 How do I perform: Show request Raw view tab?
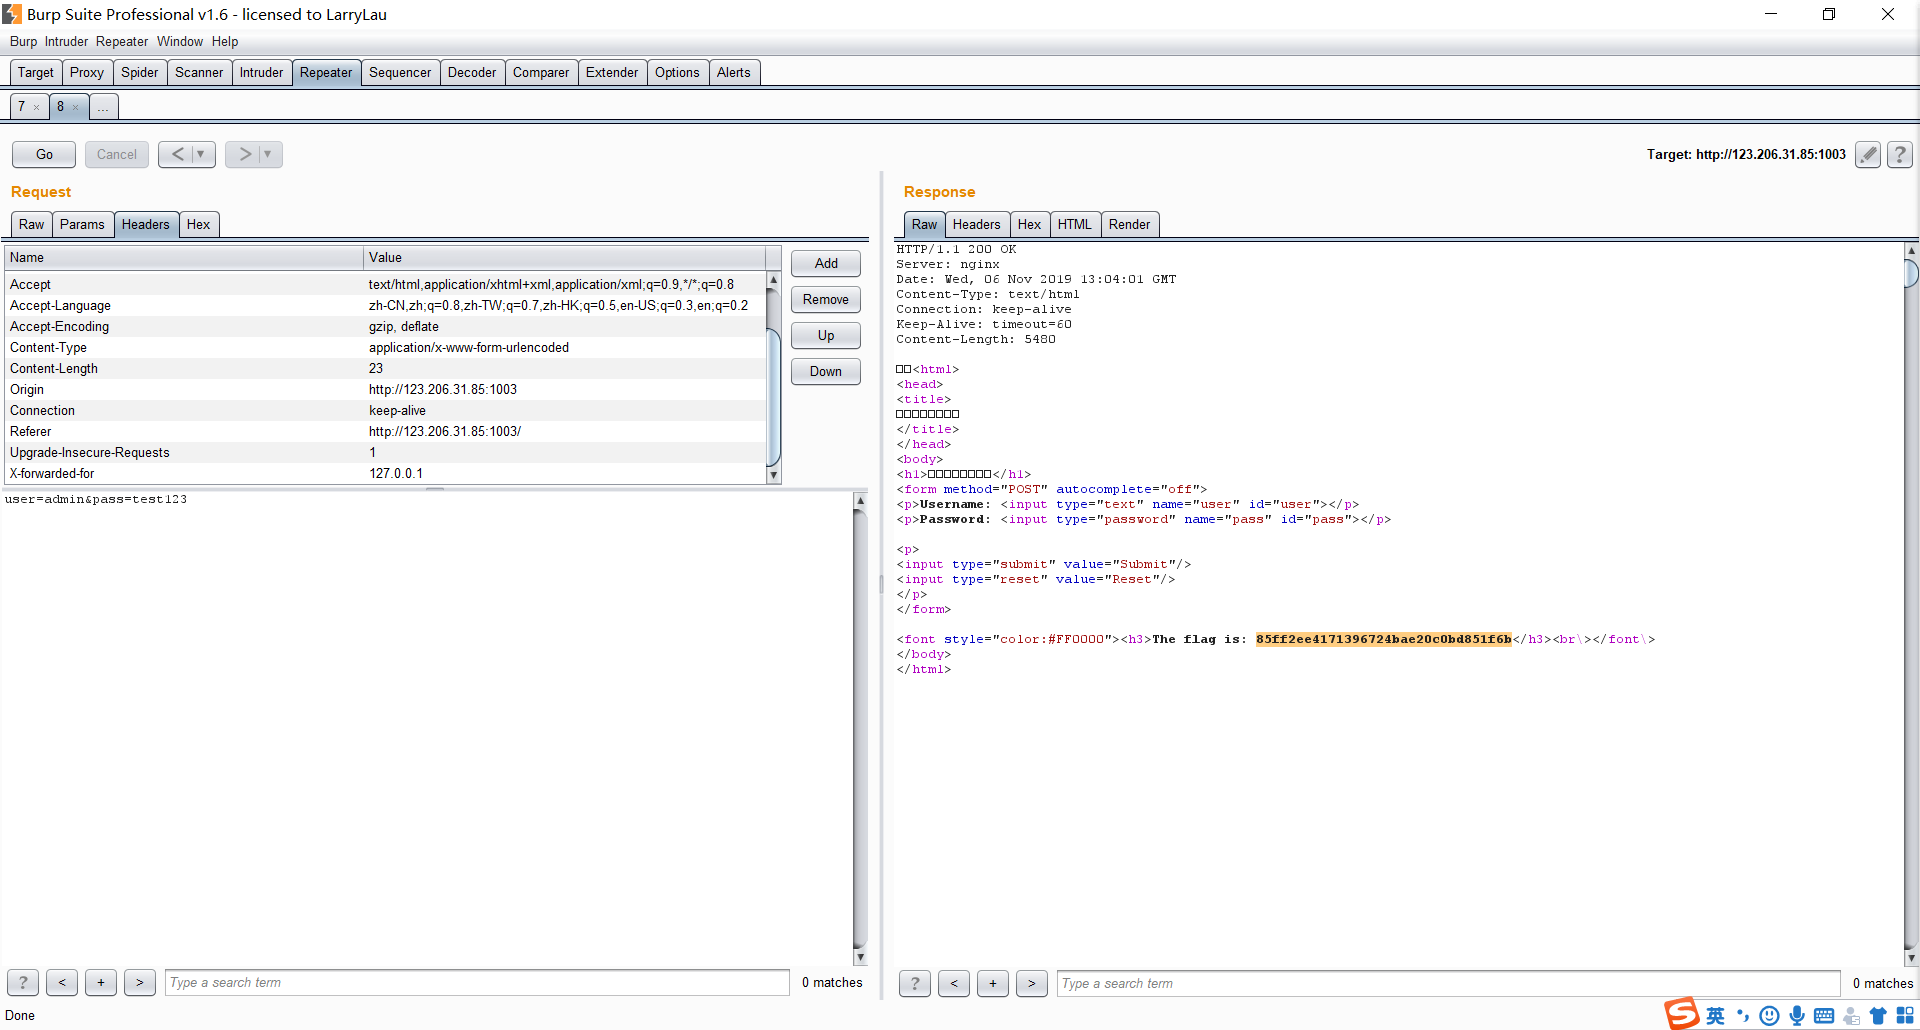click(x=32, y=224)
